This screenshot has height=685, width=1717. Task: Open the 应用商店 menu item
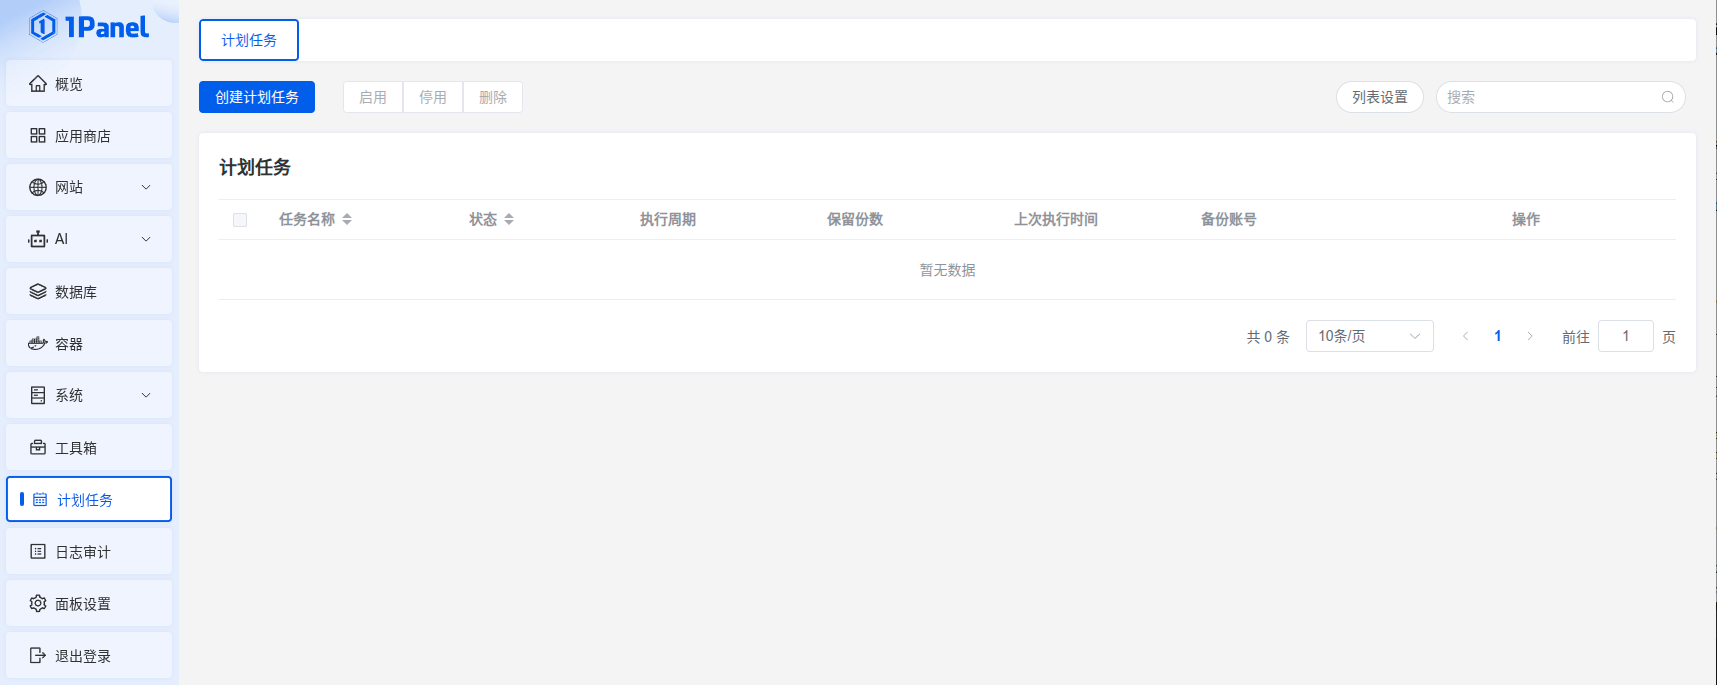point(89,135)
